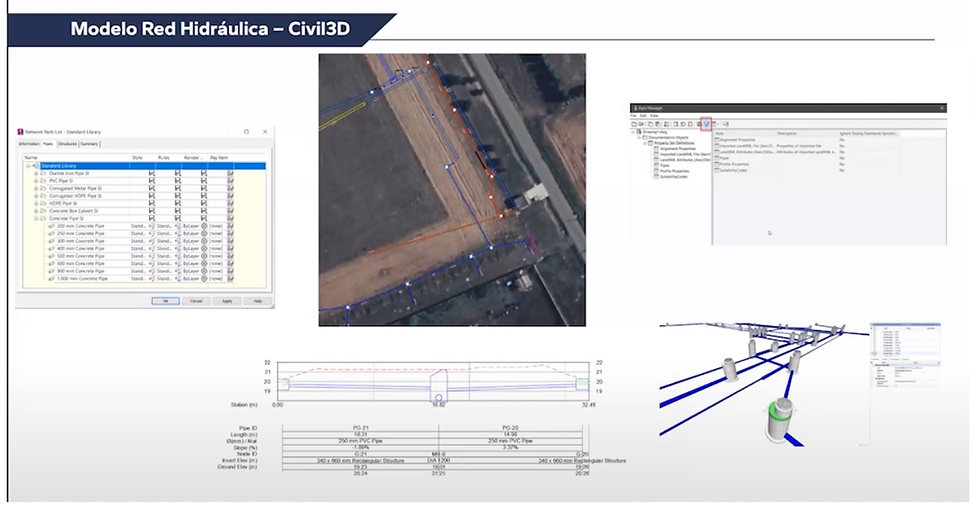This screenshot has width=980, height=506.
Task: Expand the Corrugated Metal Pipe SI folder
Action: tap(36, 188)
